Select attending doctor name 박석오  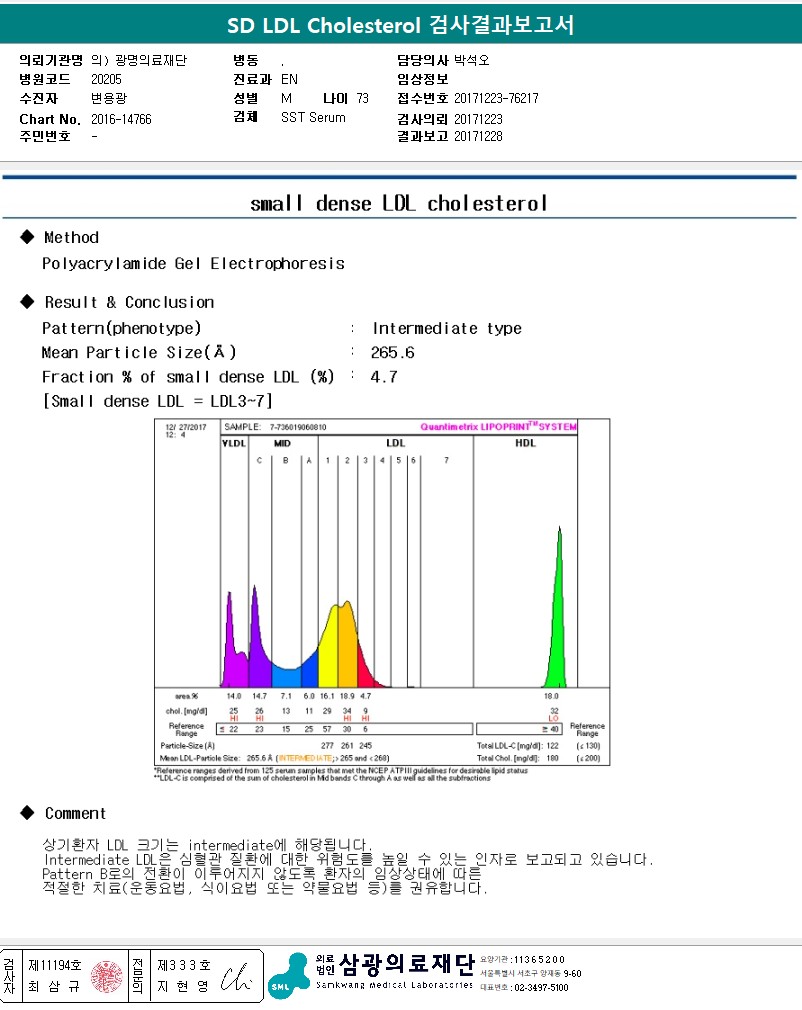tap(472, 60)
